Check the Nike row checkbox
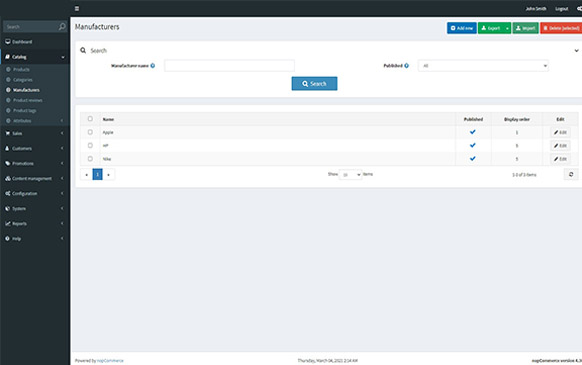Image resolution: width=582 pixels, height=365 pixels. 90,159
